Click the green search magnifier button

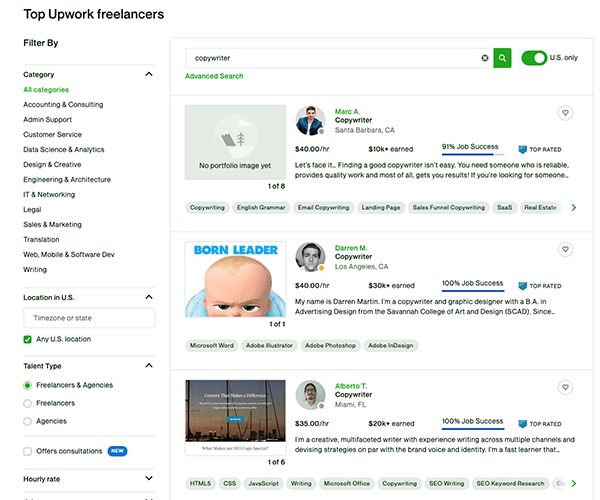pos(502,58)
